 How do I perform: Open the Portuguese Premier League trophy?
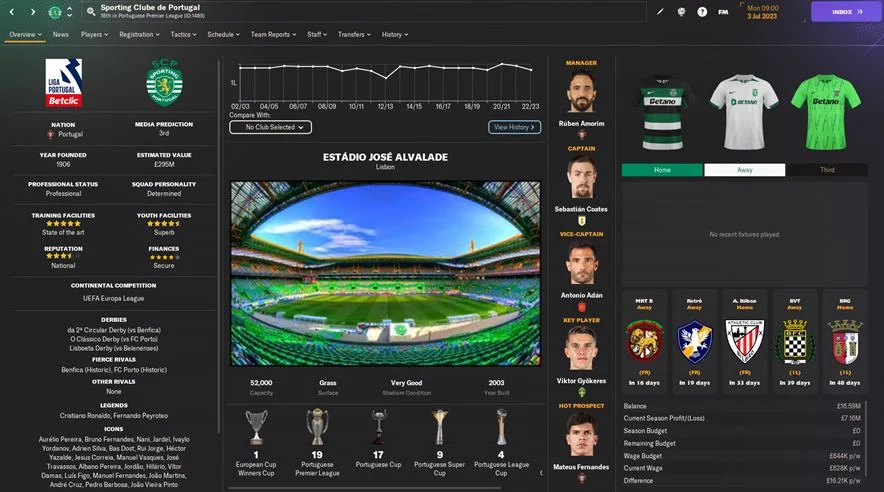317,427
